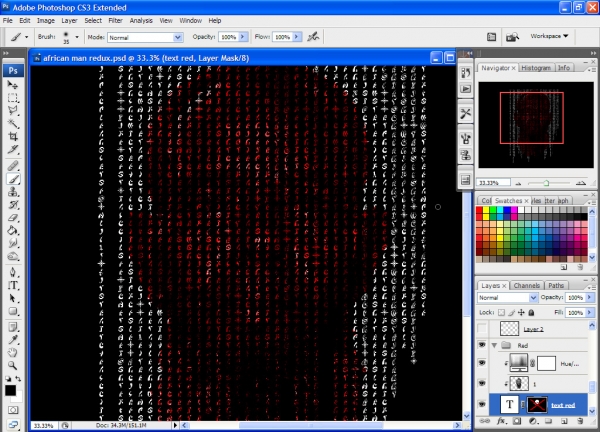600x432 pixels.
Task: Open the Image menu
Action: coord(46,21)
